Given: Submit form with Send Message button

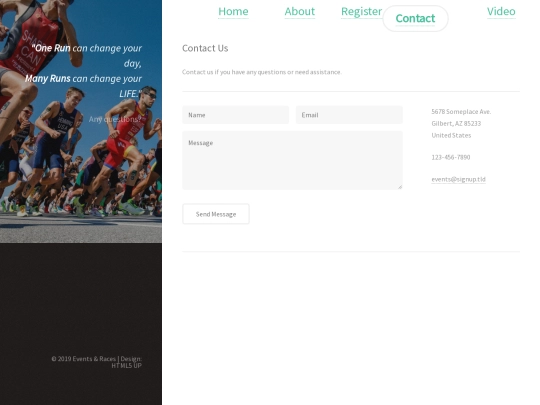Looking at the screenshot, I should click(x=216, y=214).
